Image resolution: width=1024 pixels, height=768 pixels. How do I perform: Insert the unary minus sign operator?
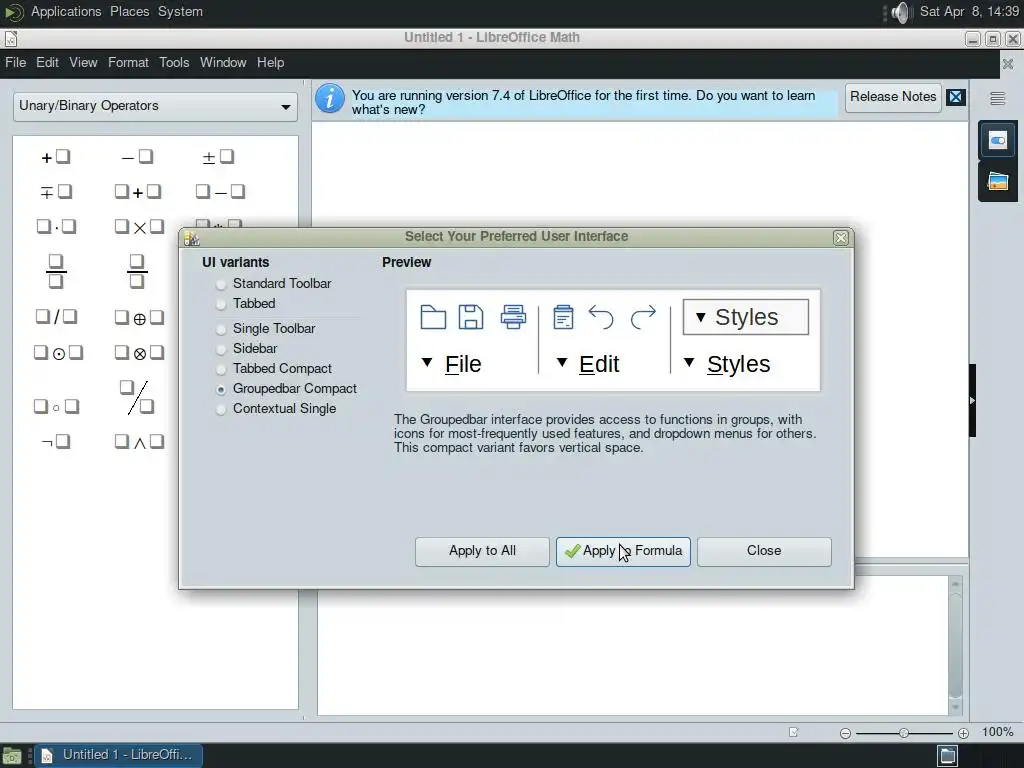tap(137, 157)
